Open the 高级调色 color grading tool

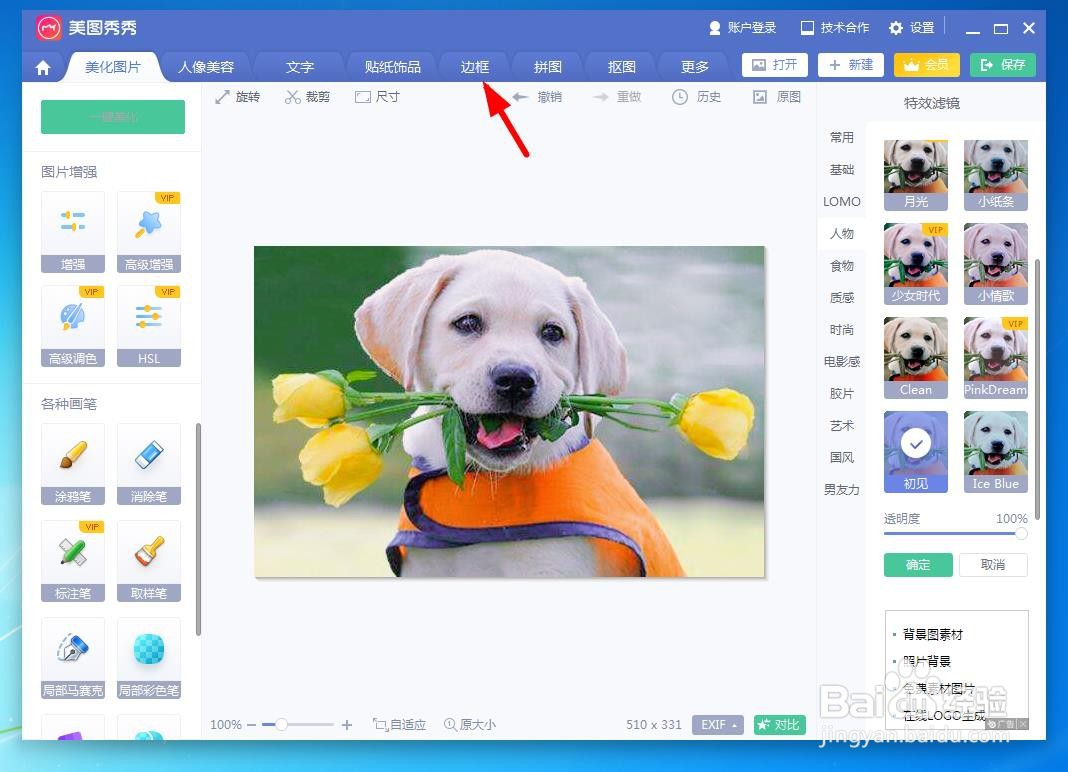73,326
